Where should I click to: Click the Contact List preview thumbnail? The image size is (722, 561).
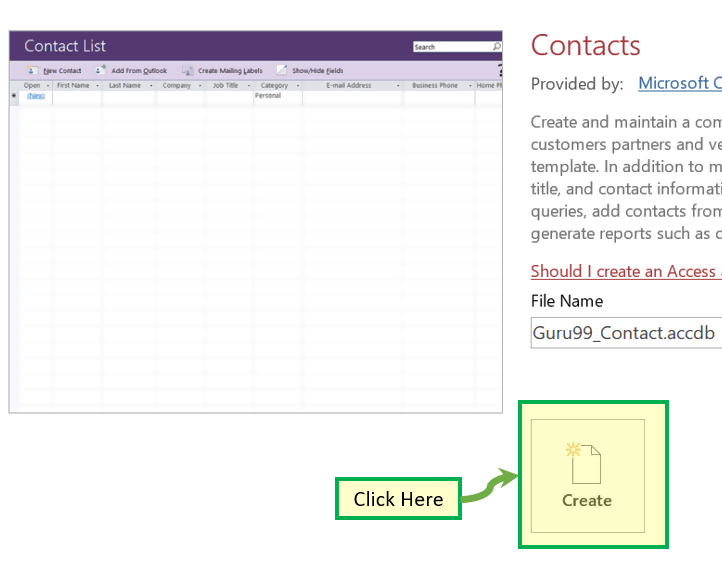(x=256, y=222)
